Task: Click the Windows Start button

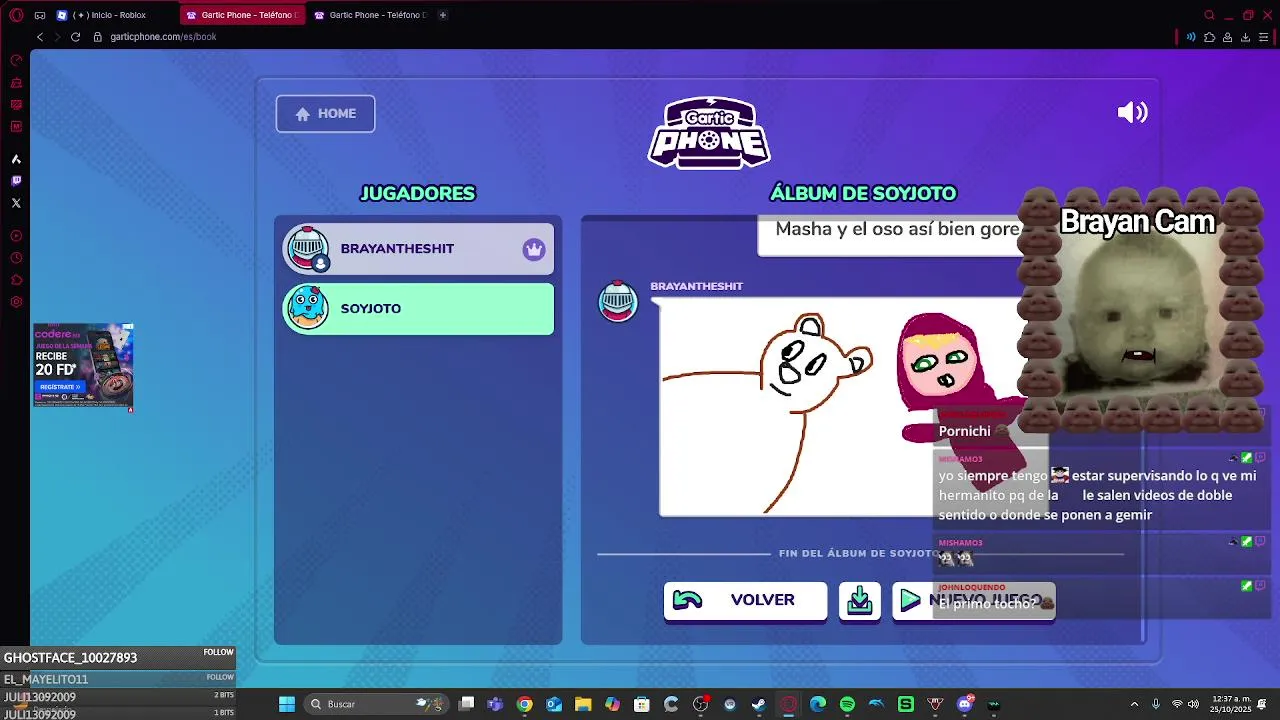Action: (287, 704)
